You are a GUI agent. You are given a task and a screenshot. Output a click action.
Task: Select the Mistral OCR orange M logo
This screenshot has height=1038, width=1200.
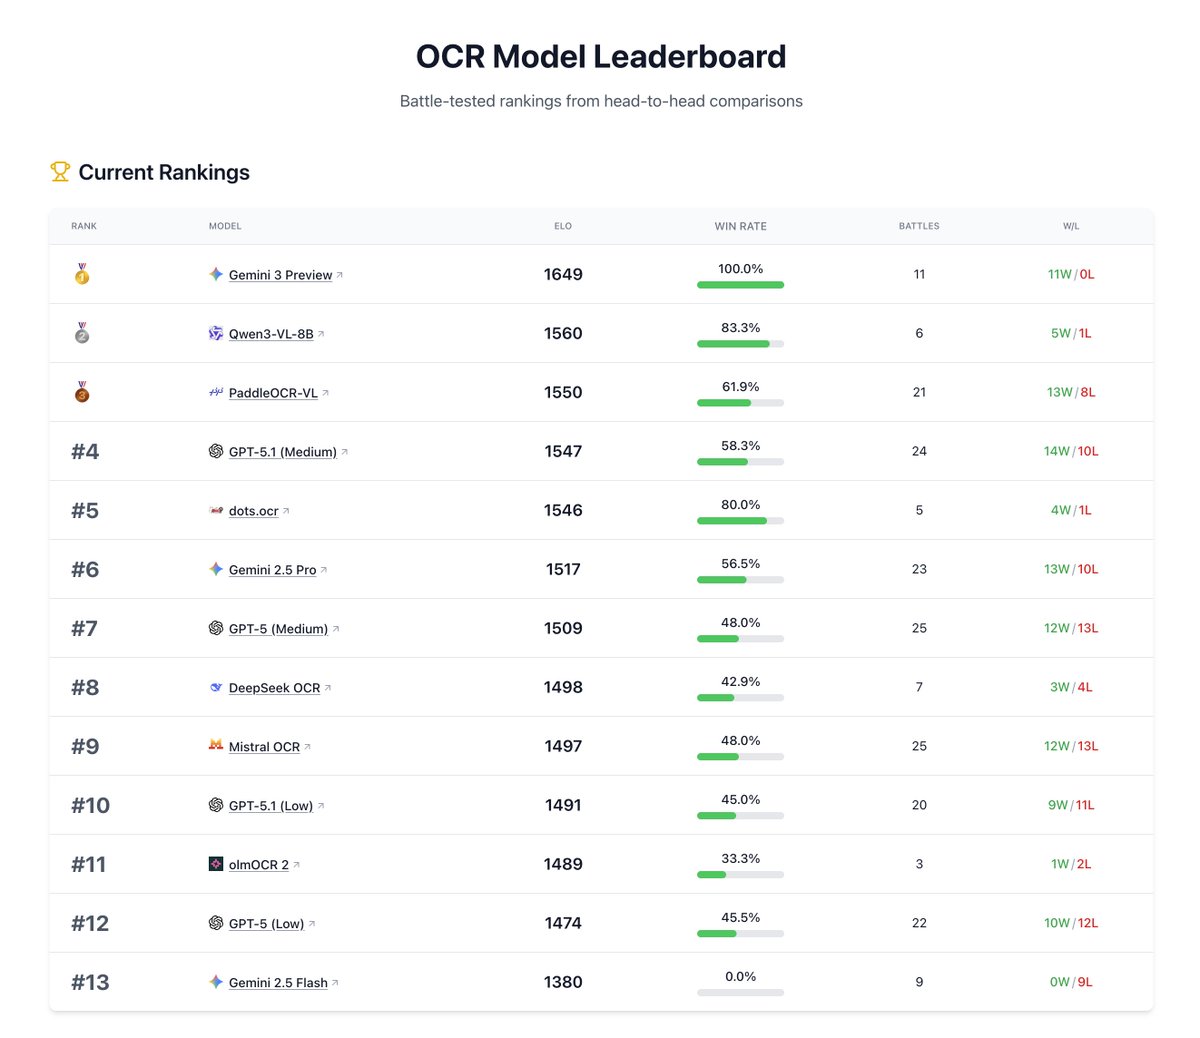[215, 747]
